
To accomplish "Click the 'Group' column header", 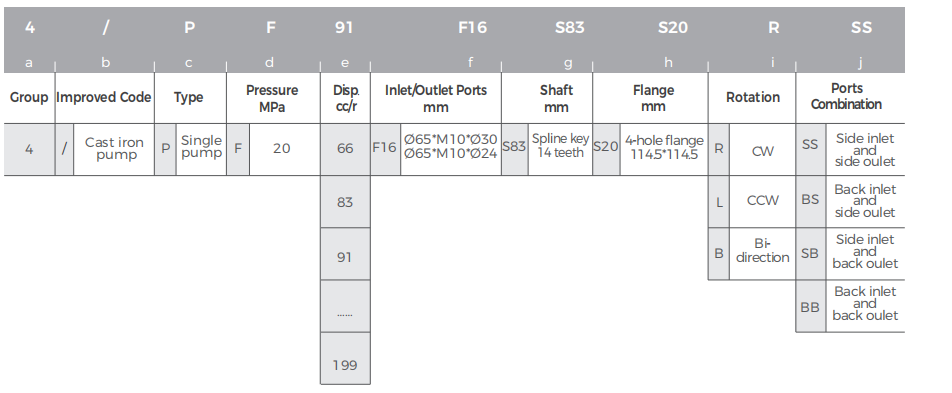I will pos(29,98).
